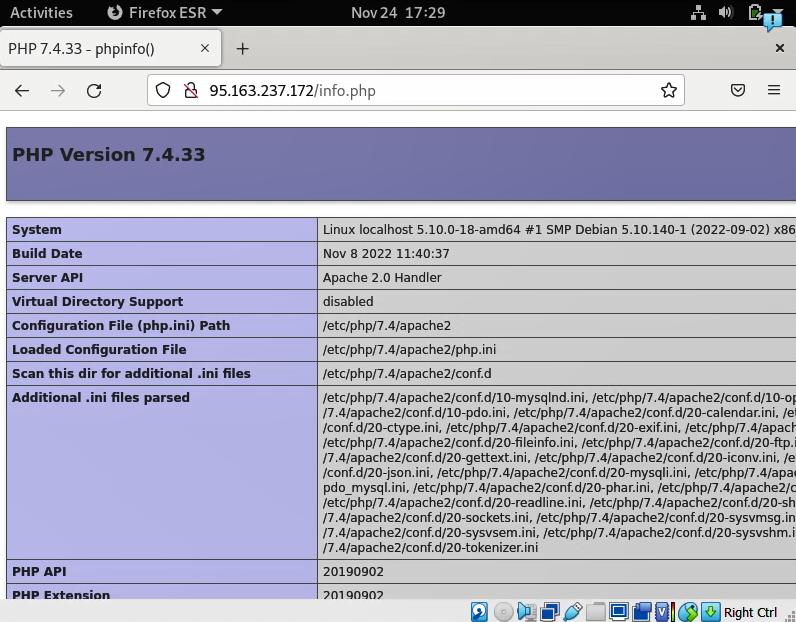This screenshot has width=796, height=622.
Task: Open the Nov 24 17:29 clock calendar
Action: [398, 13]
